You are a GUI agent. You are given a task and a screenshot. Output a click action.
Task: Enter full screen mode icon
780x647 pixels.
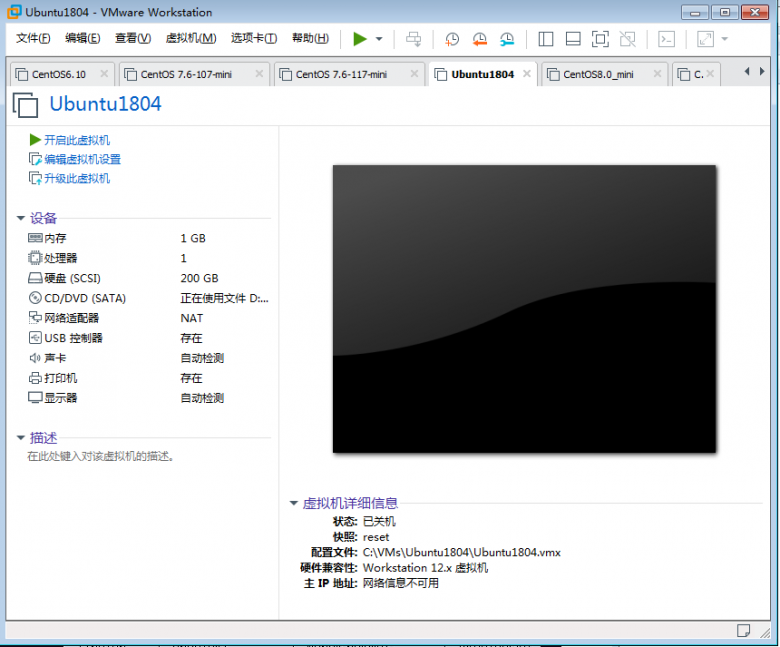pos(600,39)
